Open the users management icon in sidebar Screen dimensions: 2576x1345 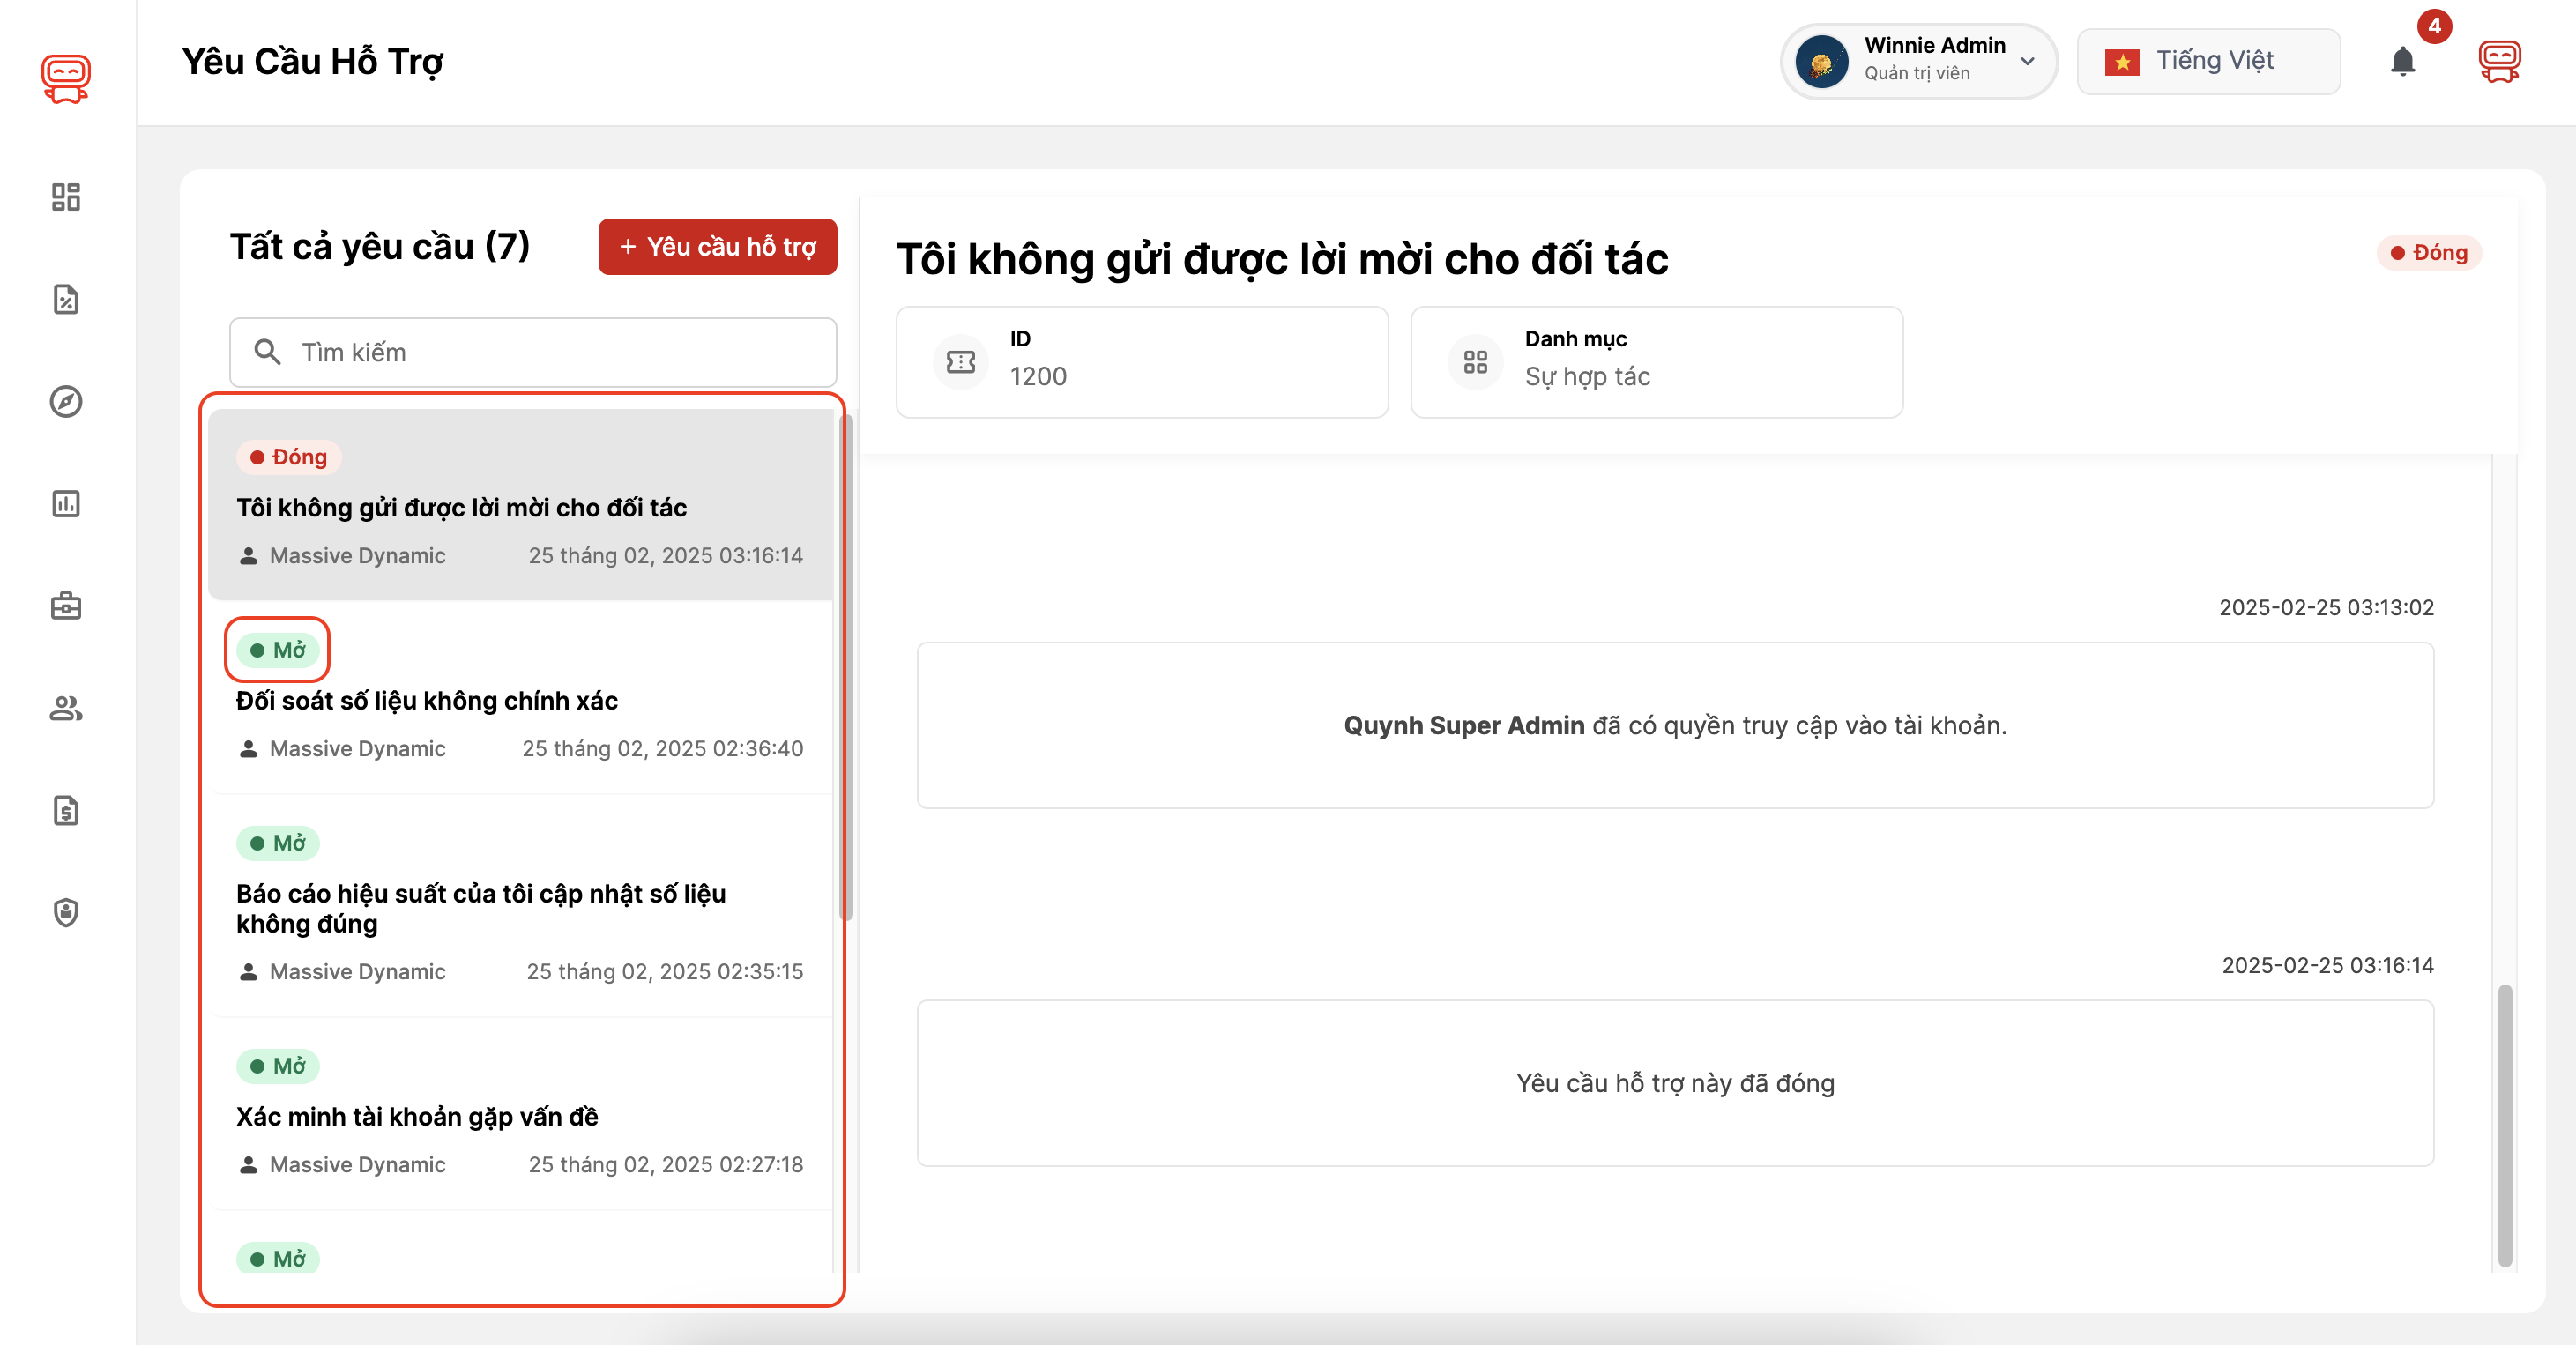[65, 709]
